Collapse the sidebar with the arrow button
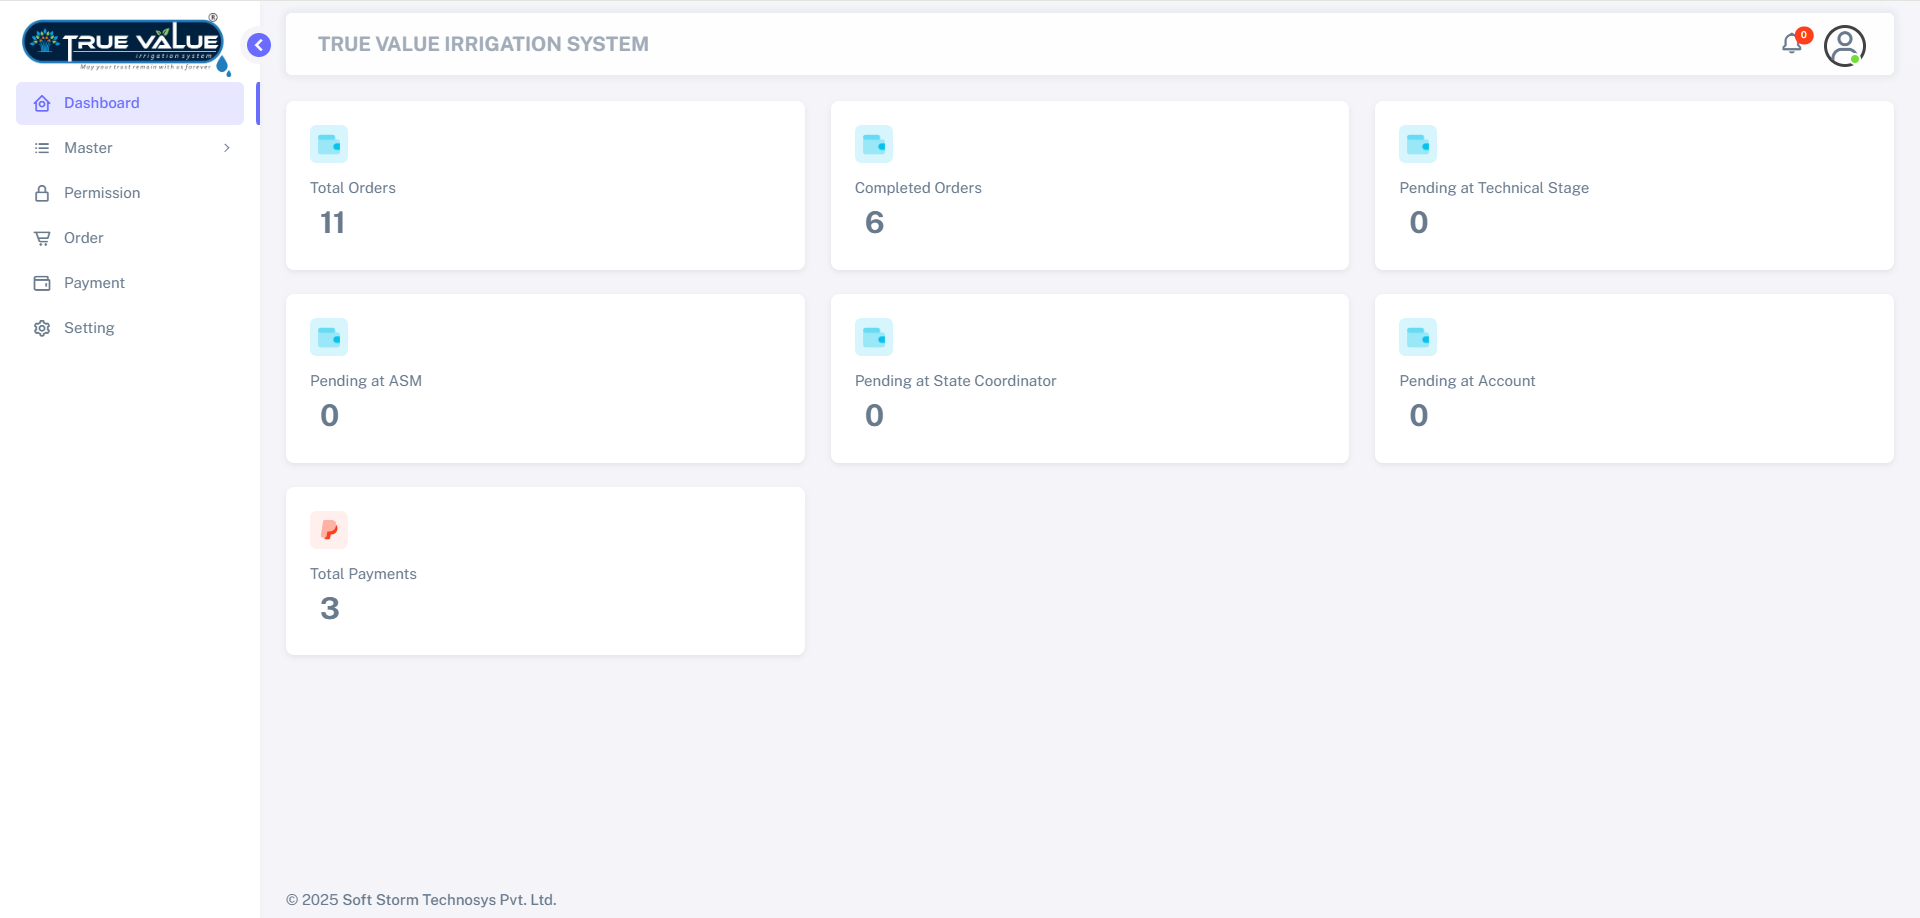 pyautogui.click(x=258, y=44)
